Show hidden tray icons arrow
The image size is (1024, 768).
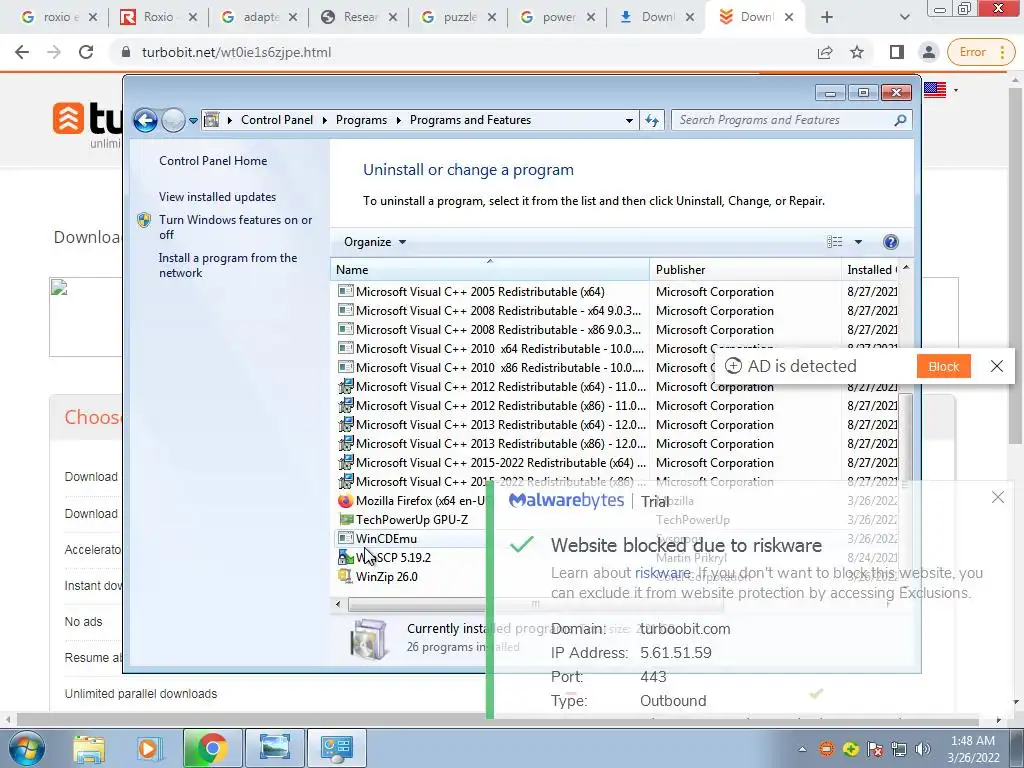pos(802,749)
